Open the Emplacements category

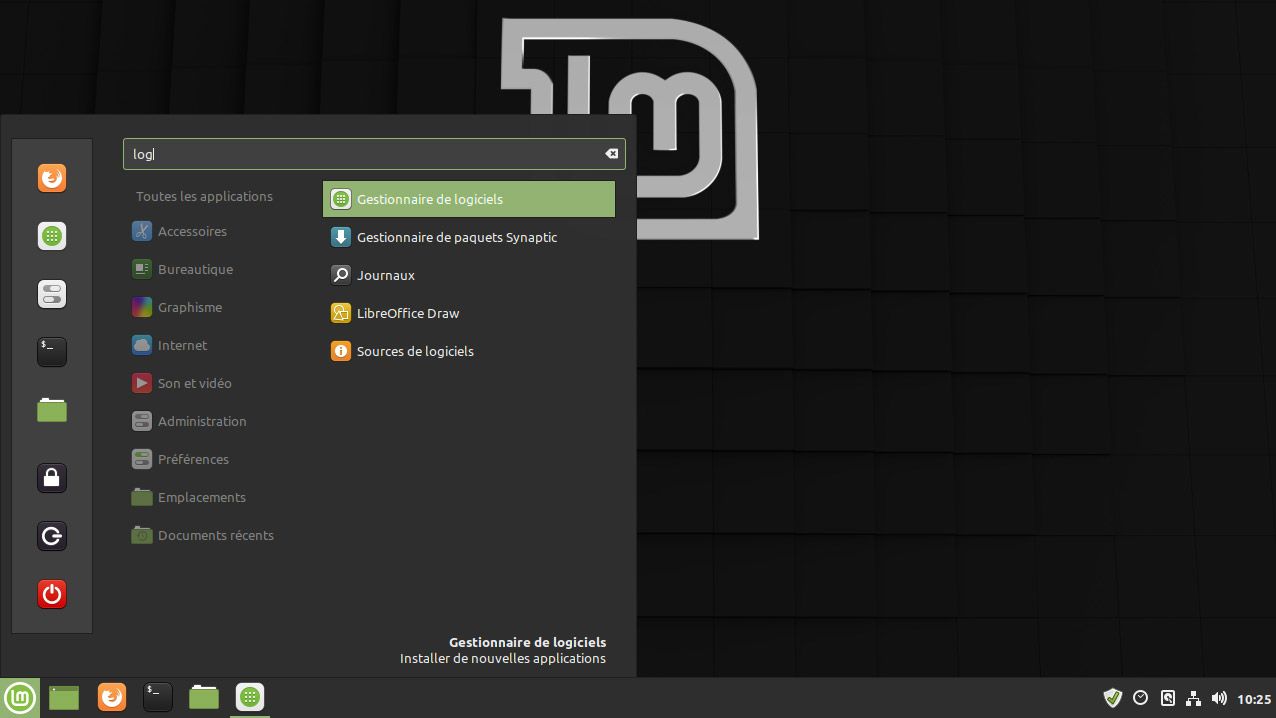point(201,497)
